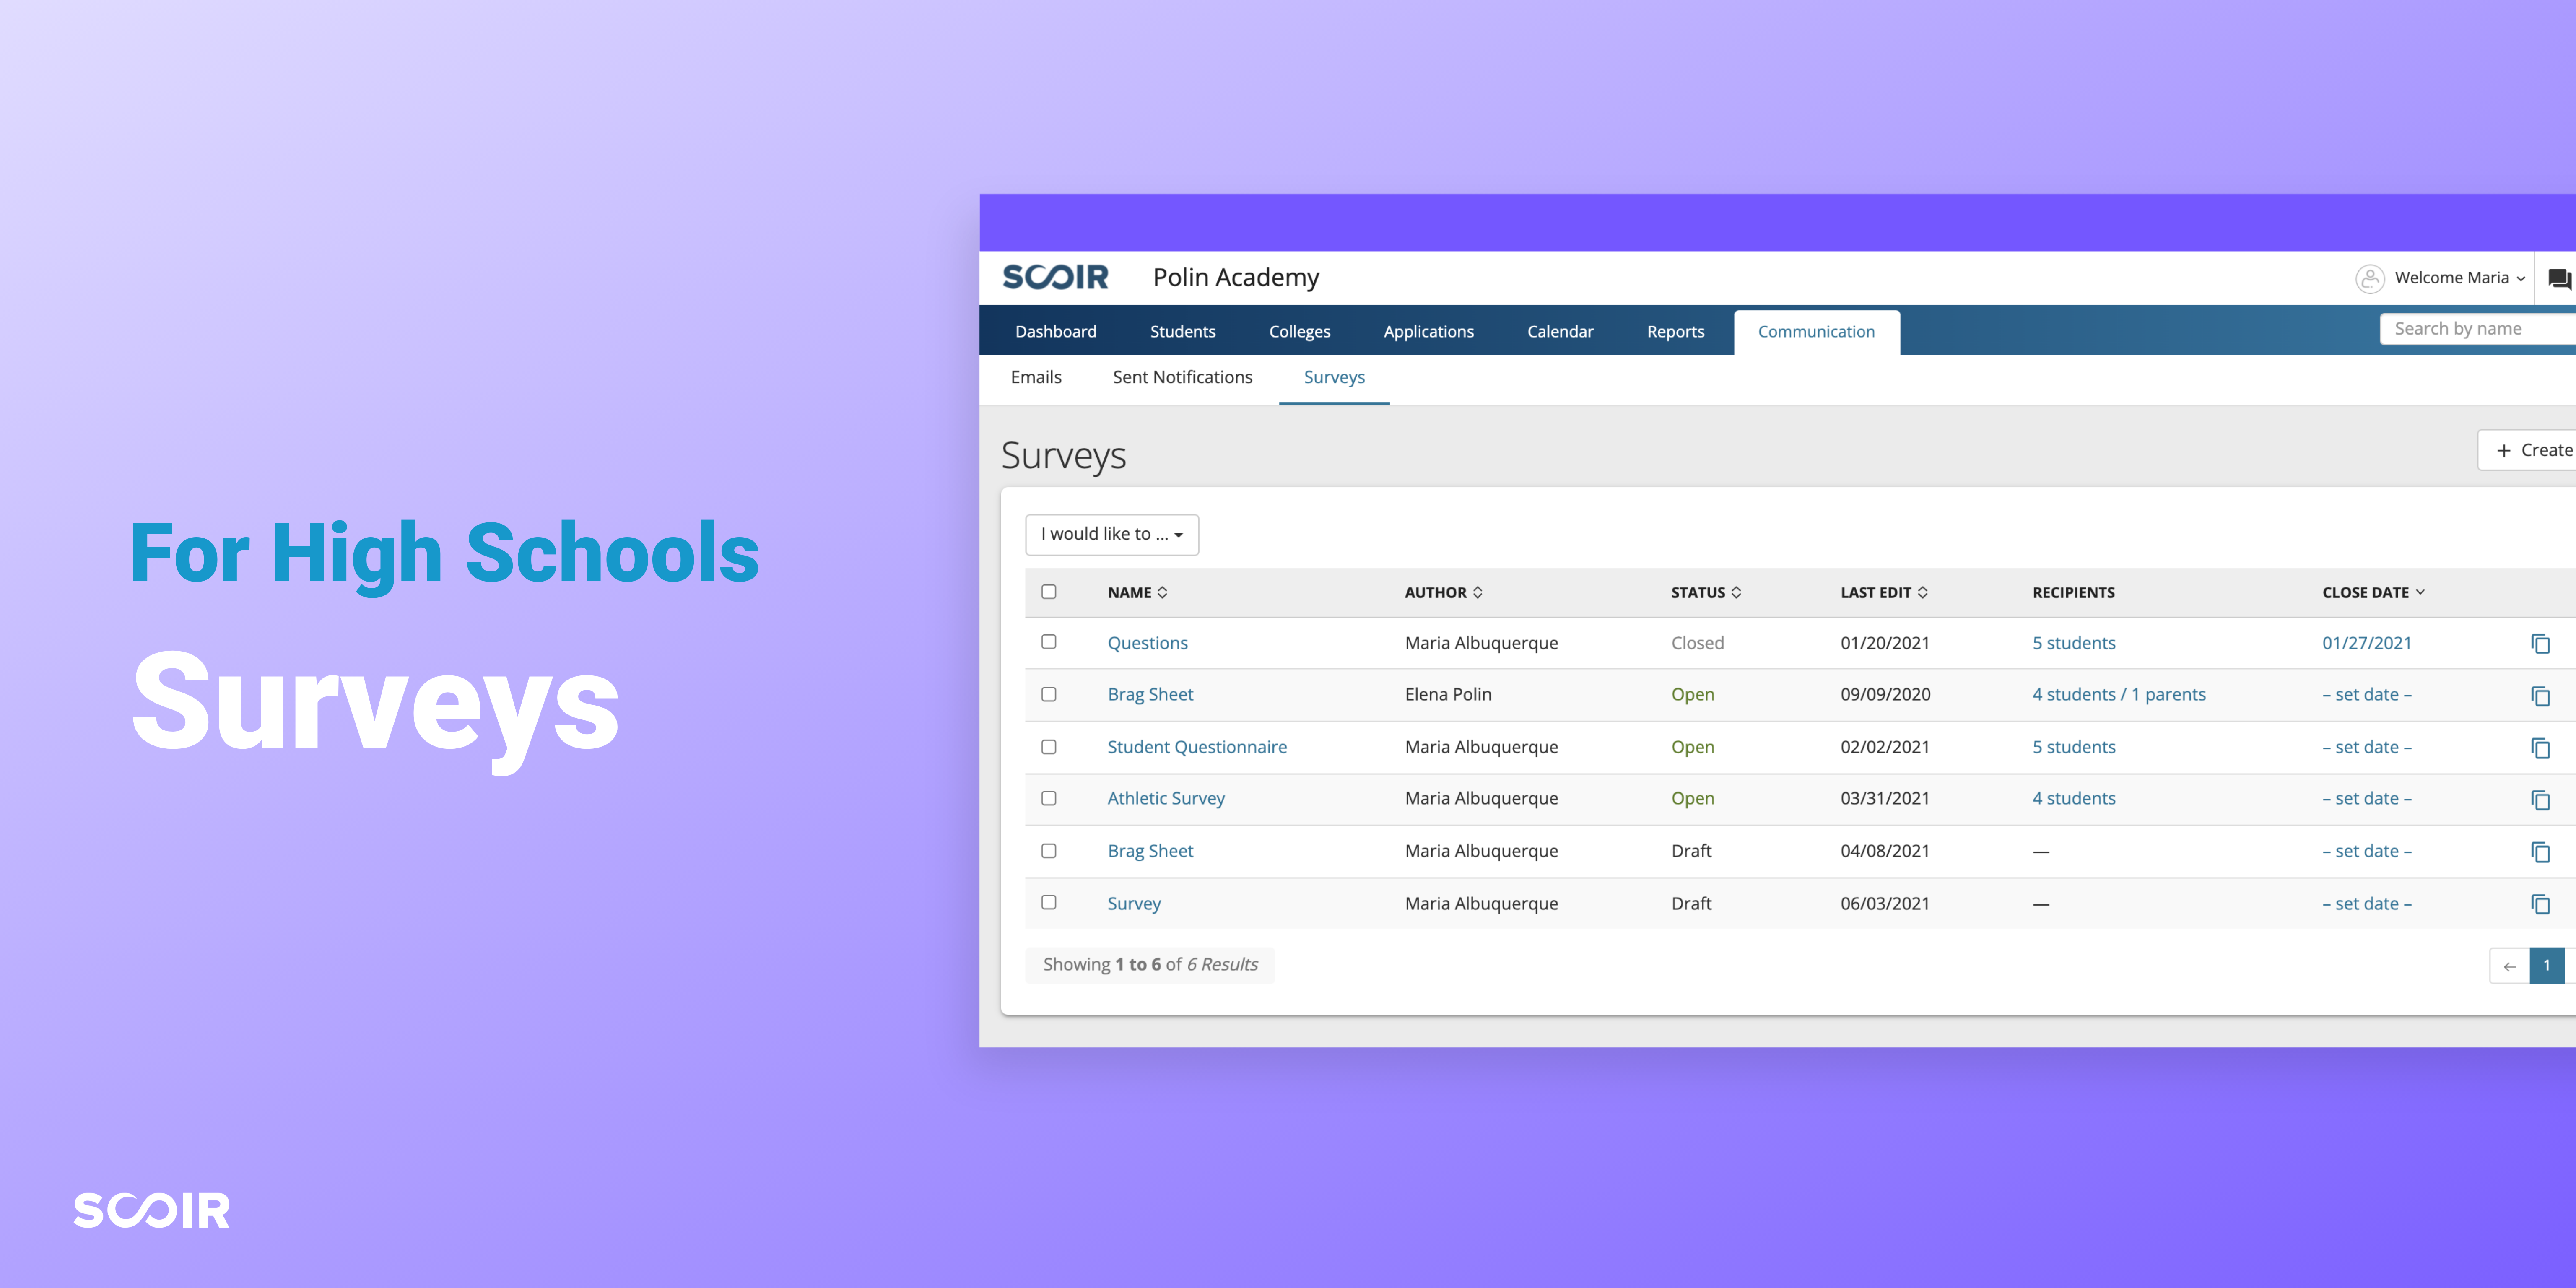Screen dimensions: 2576x1288
Task: Open the Student Questionnaire survey
Action: (x=1197, y=747)
